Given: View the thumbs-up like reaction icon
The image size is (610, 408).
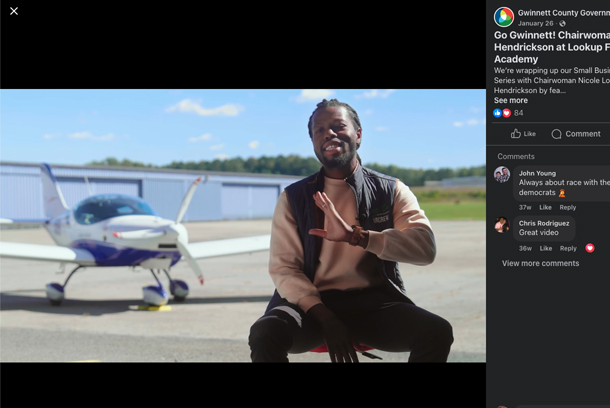Looking at the screenshot, I should 497,113.
